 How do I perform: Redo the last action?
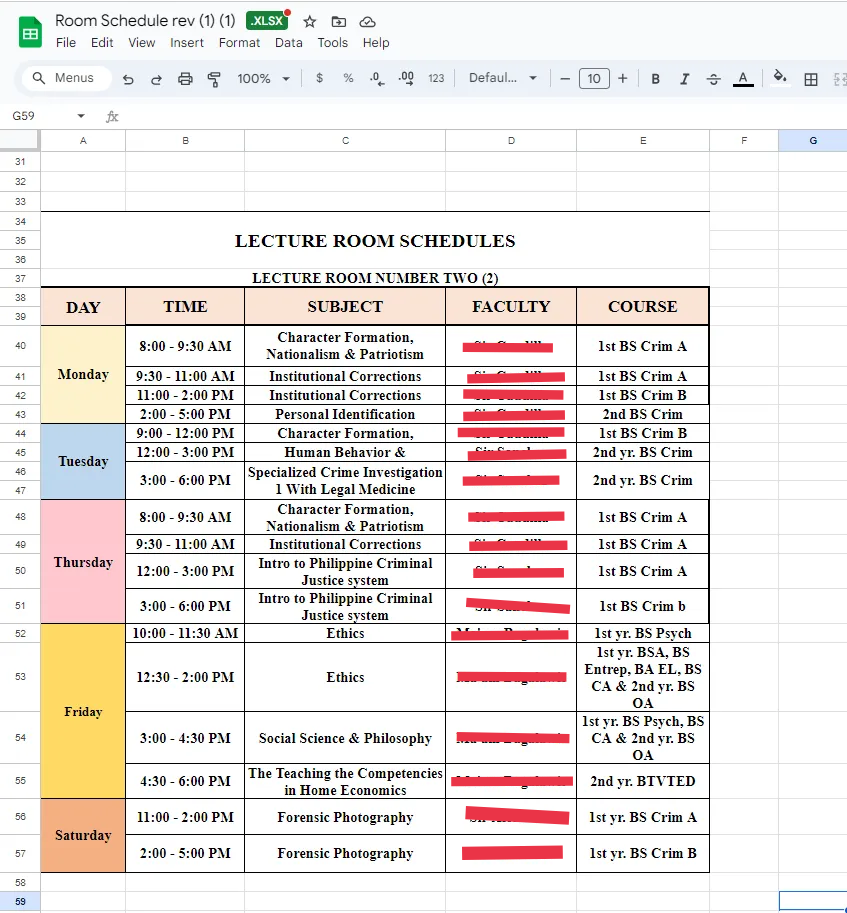156,79
